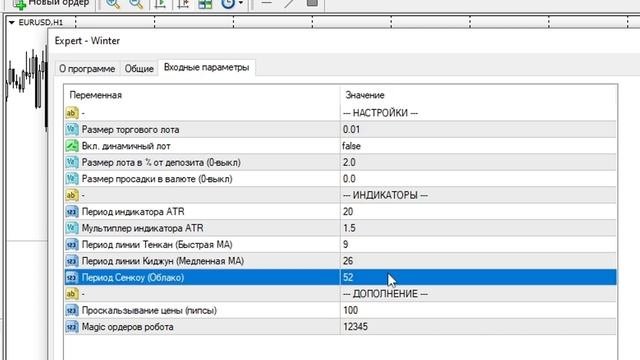
Task: Click icon beside Размер торгового лота
Action: [72, 129]
